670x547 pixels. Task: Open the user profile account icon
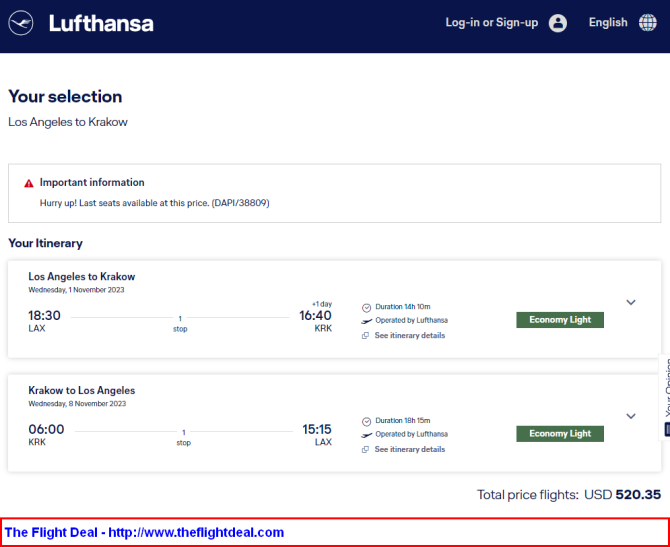click(x=558, y=23)
